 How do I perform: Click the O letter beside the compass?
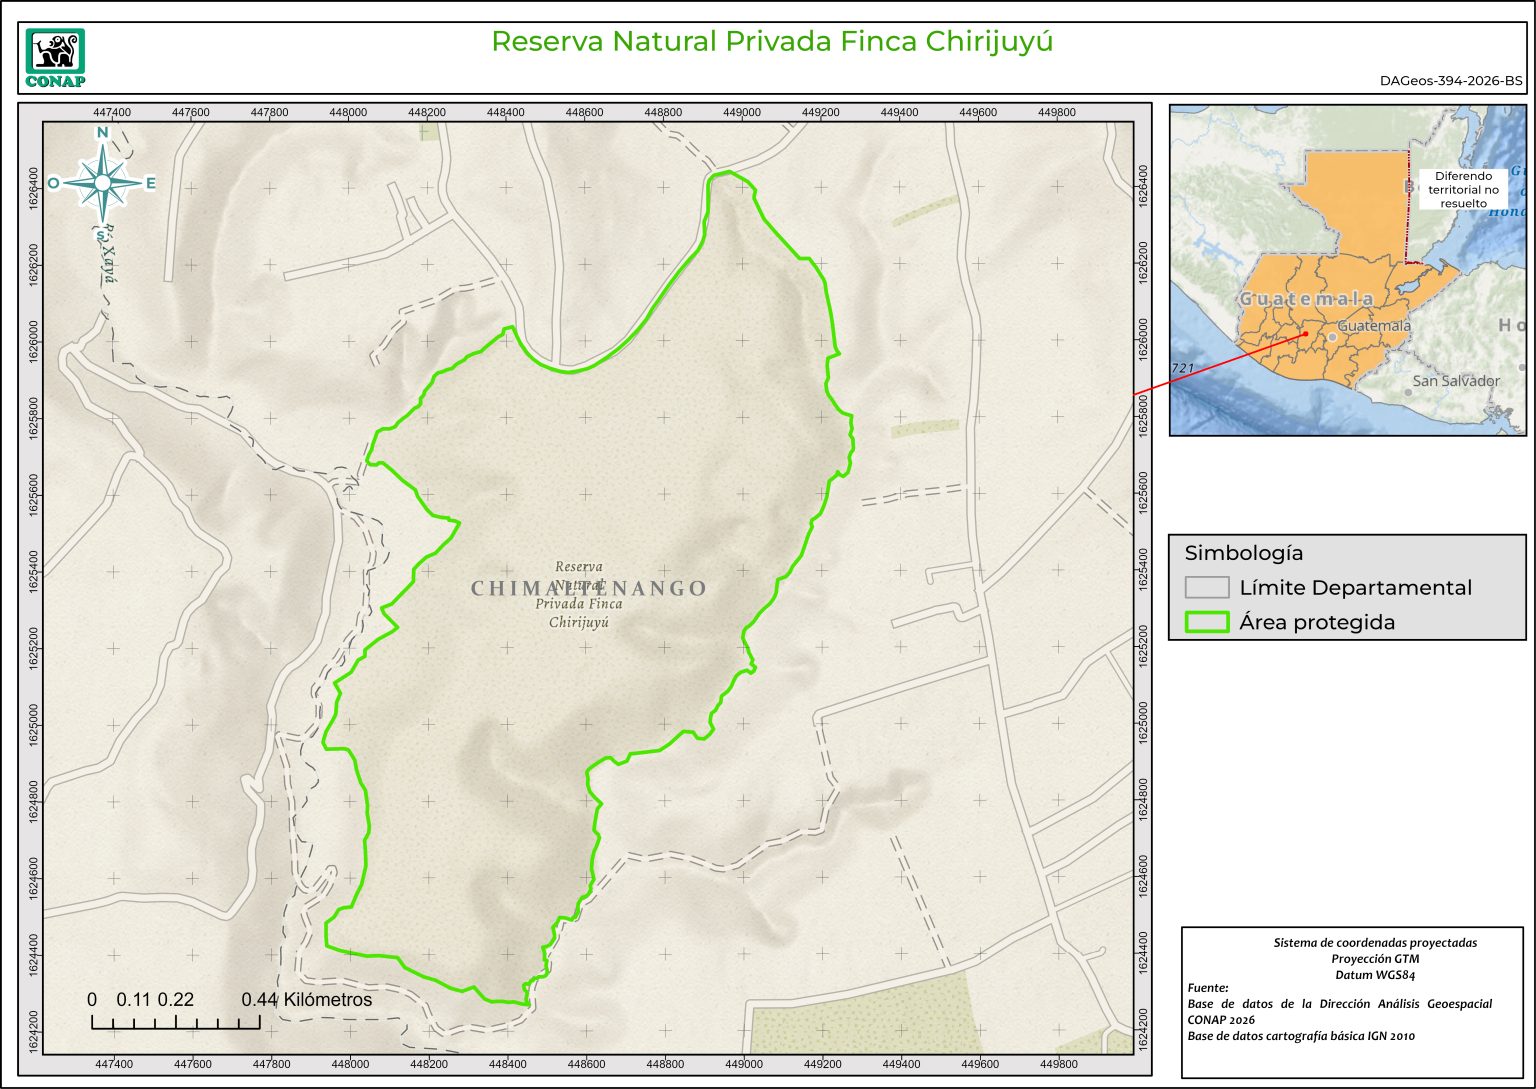[53, 183]
